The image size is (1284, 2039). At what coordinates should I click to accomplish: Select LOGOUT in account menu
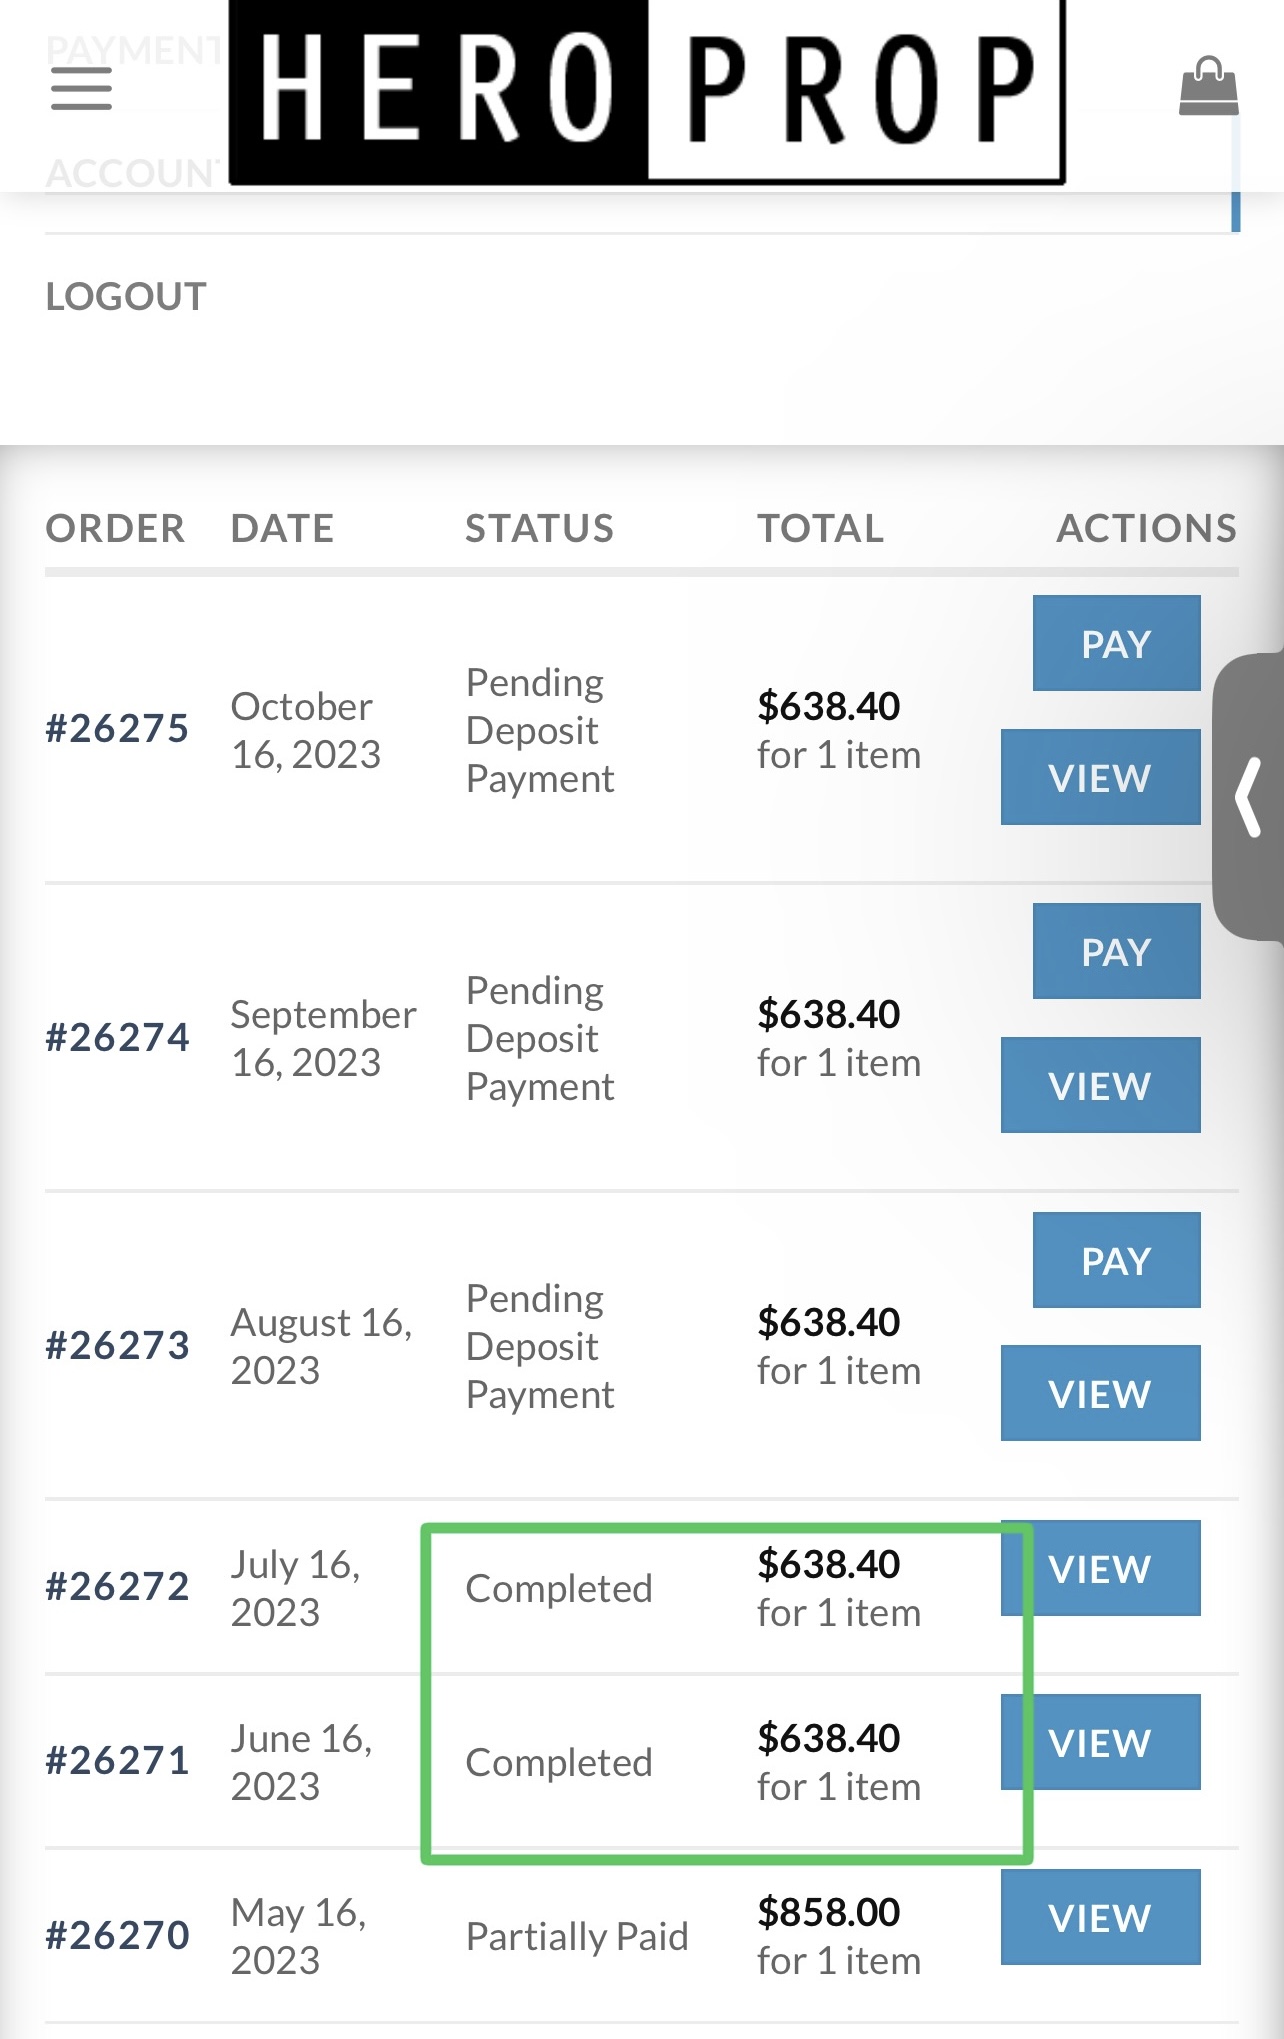[x=126, y=296]
